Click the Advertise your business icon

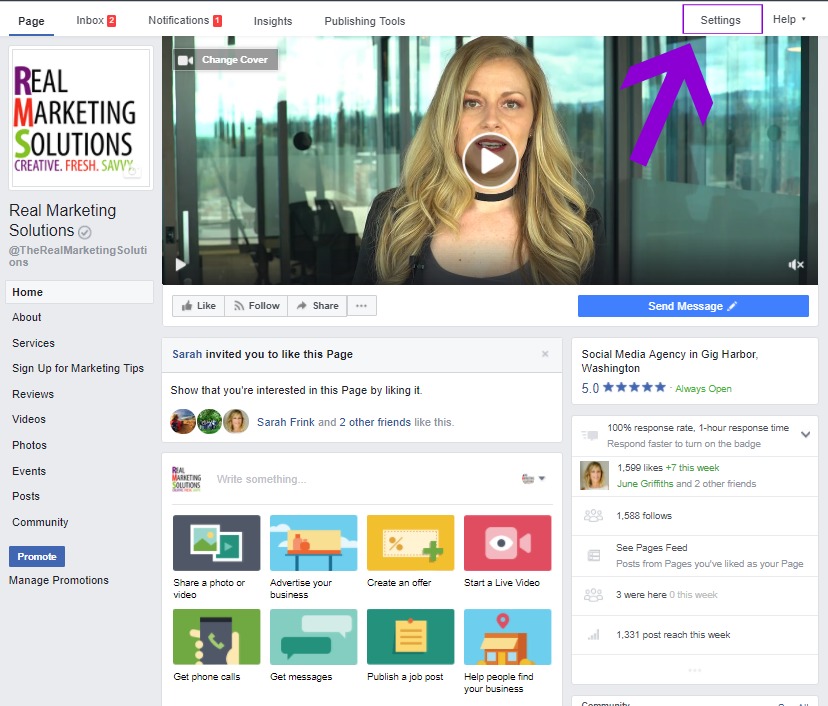(x=314, y=543)
